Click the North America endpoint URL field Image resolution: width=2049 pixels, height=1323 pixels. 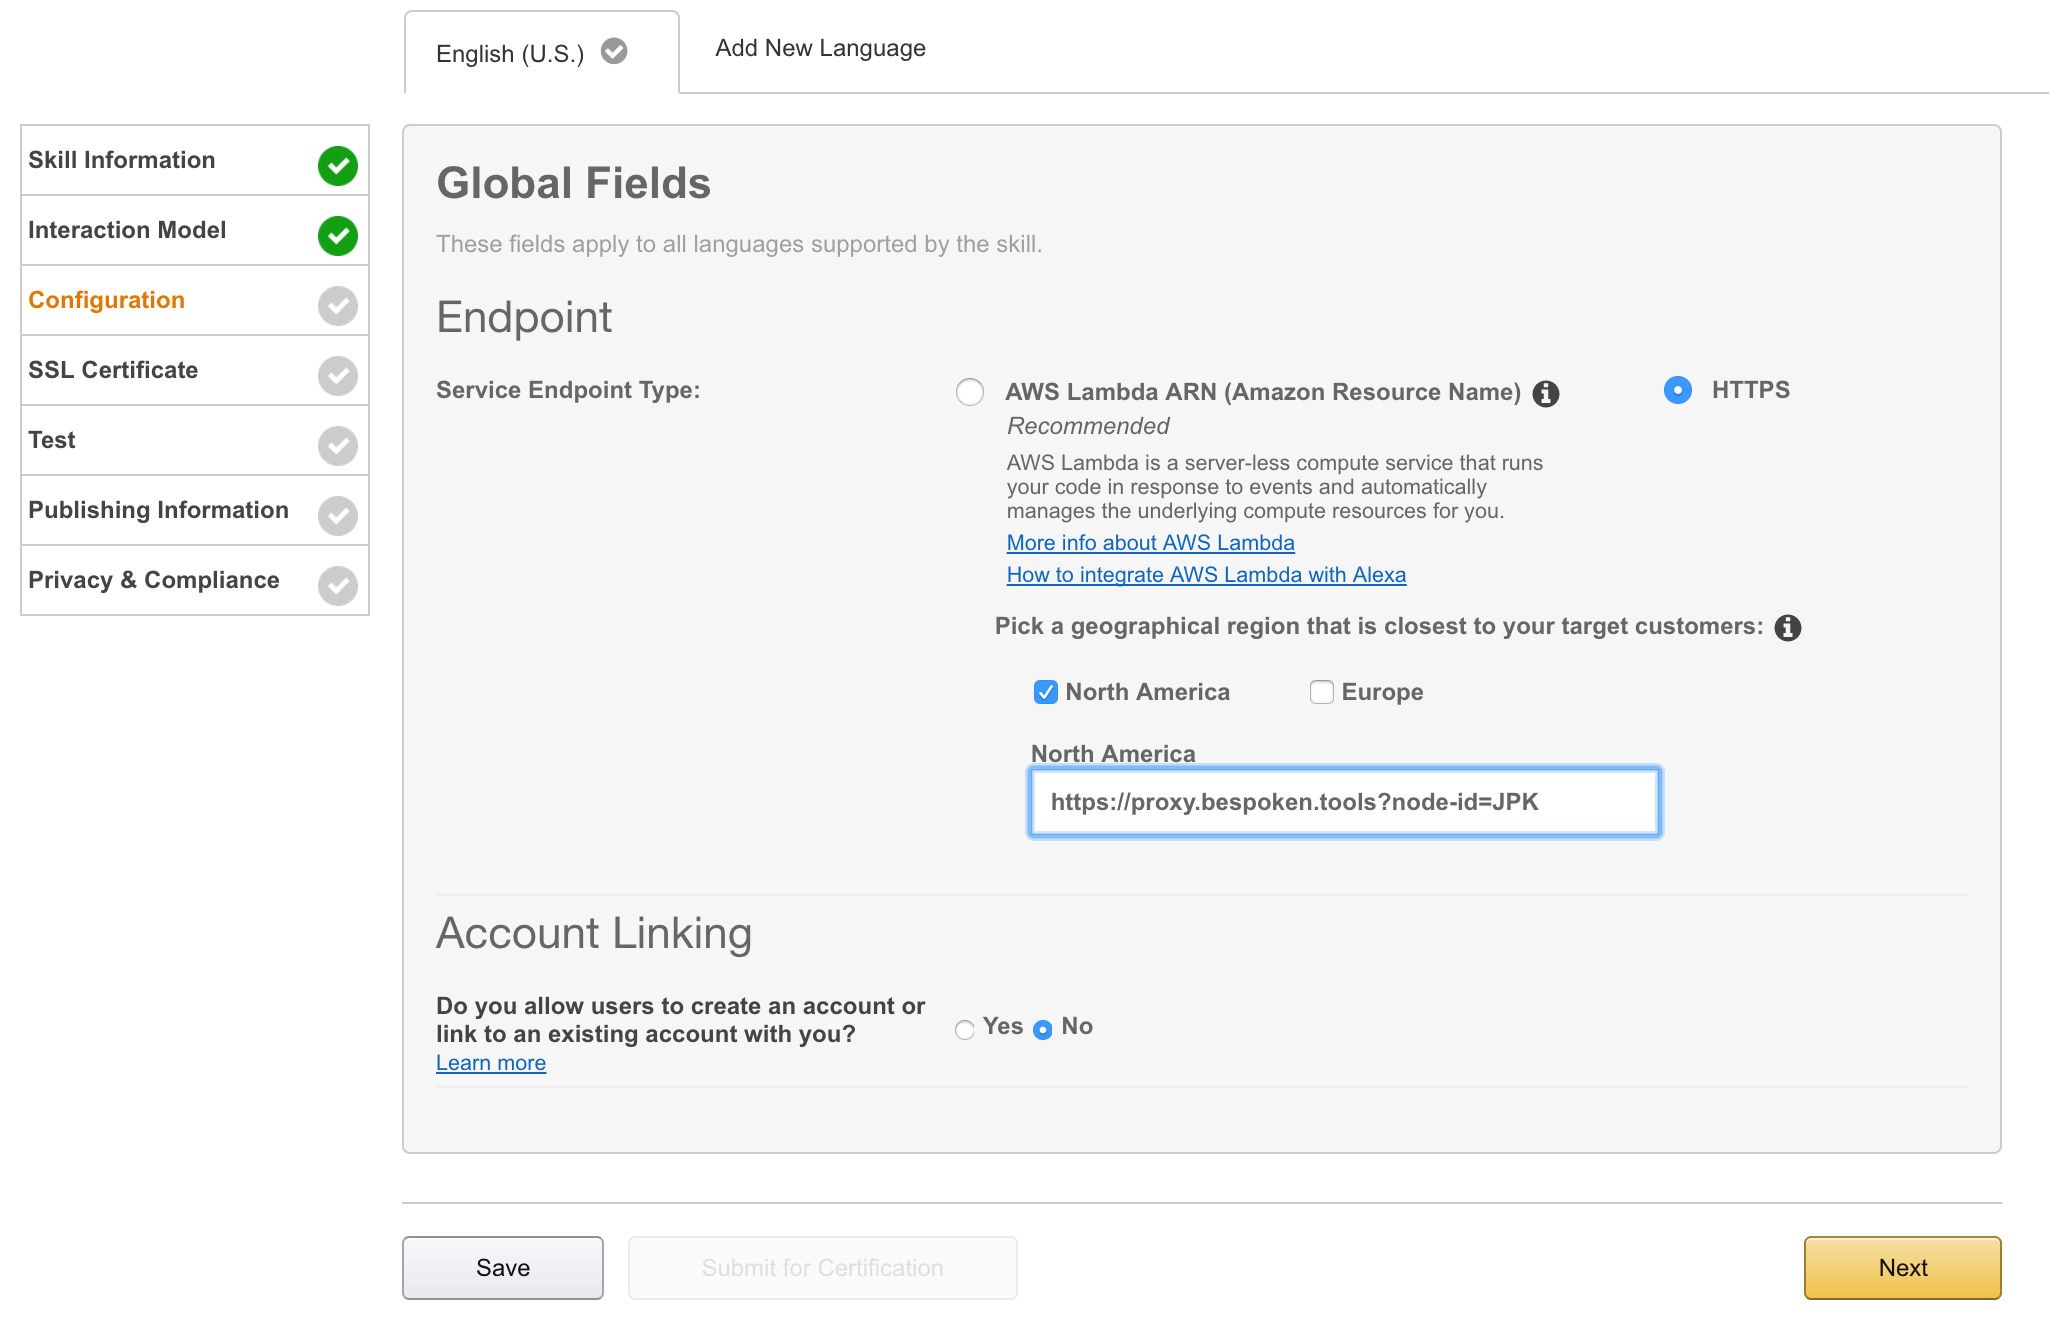[x=1344, y=802]
